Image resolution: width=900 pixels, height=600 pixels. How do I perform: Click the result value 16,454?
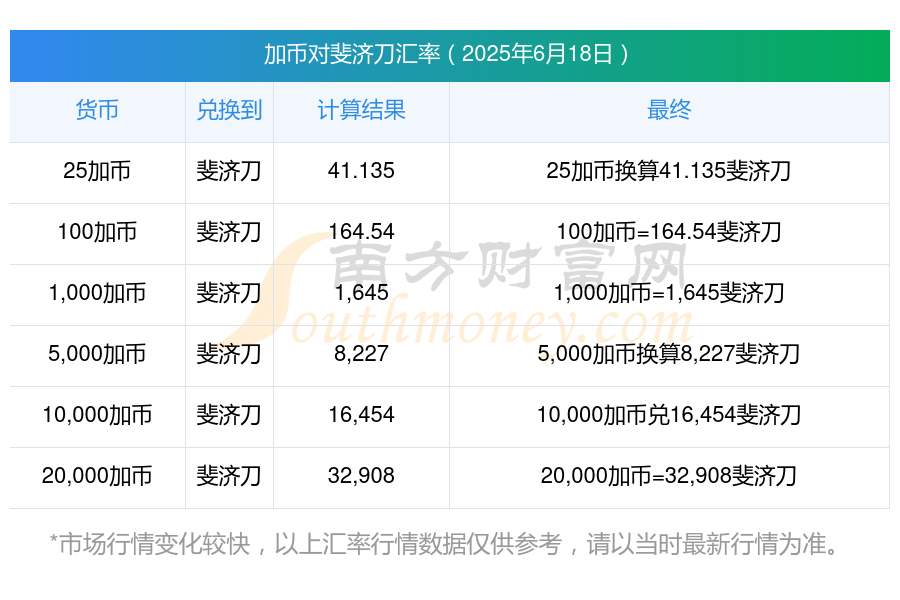(x=361, y=415)
